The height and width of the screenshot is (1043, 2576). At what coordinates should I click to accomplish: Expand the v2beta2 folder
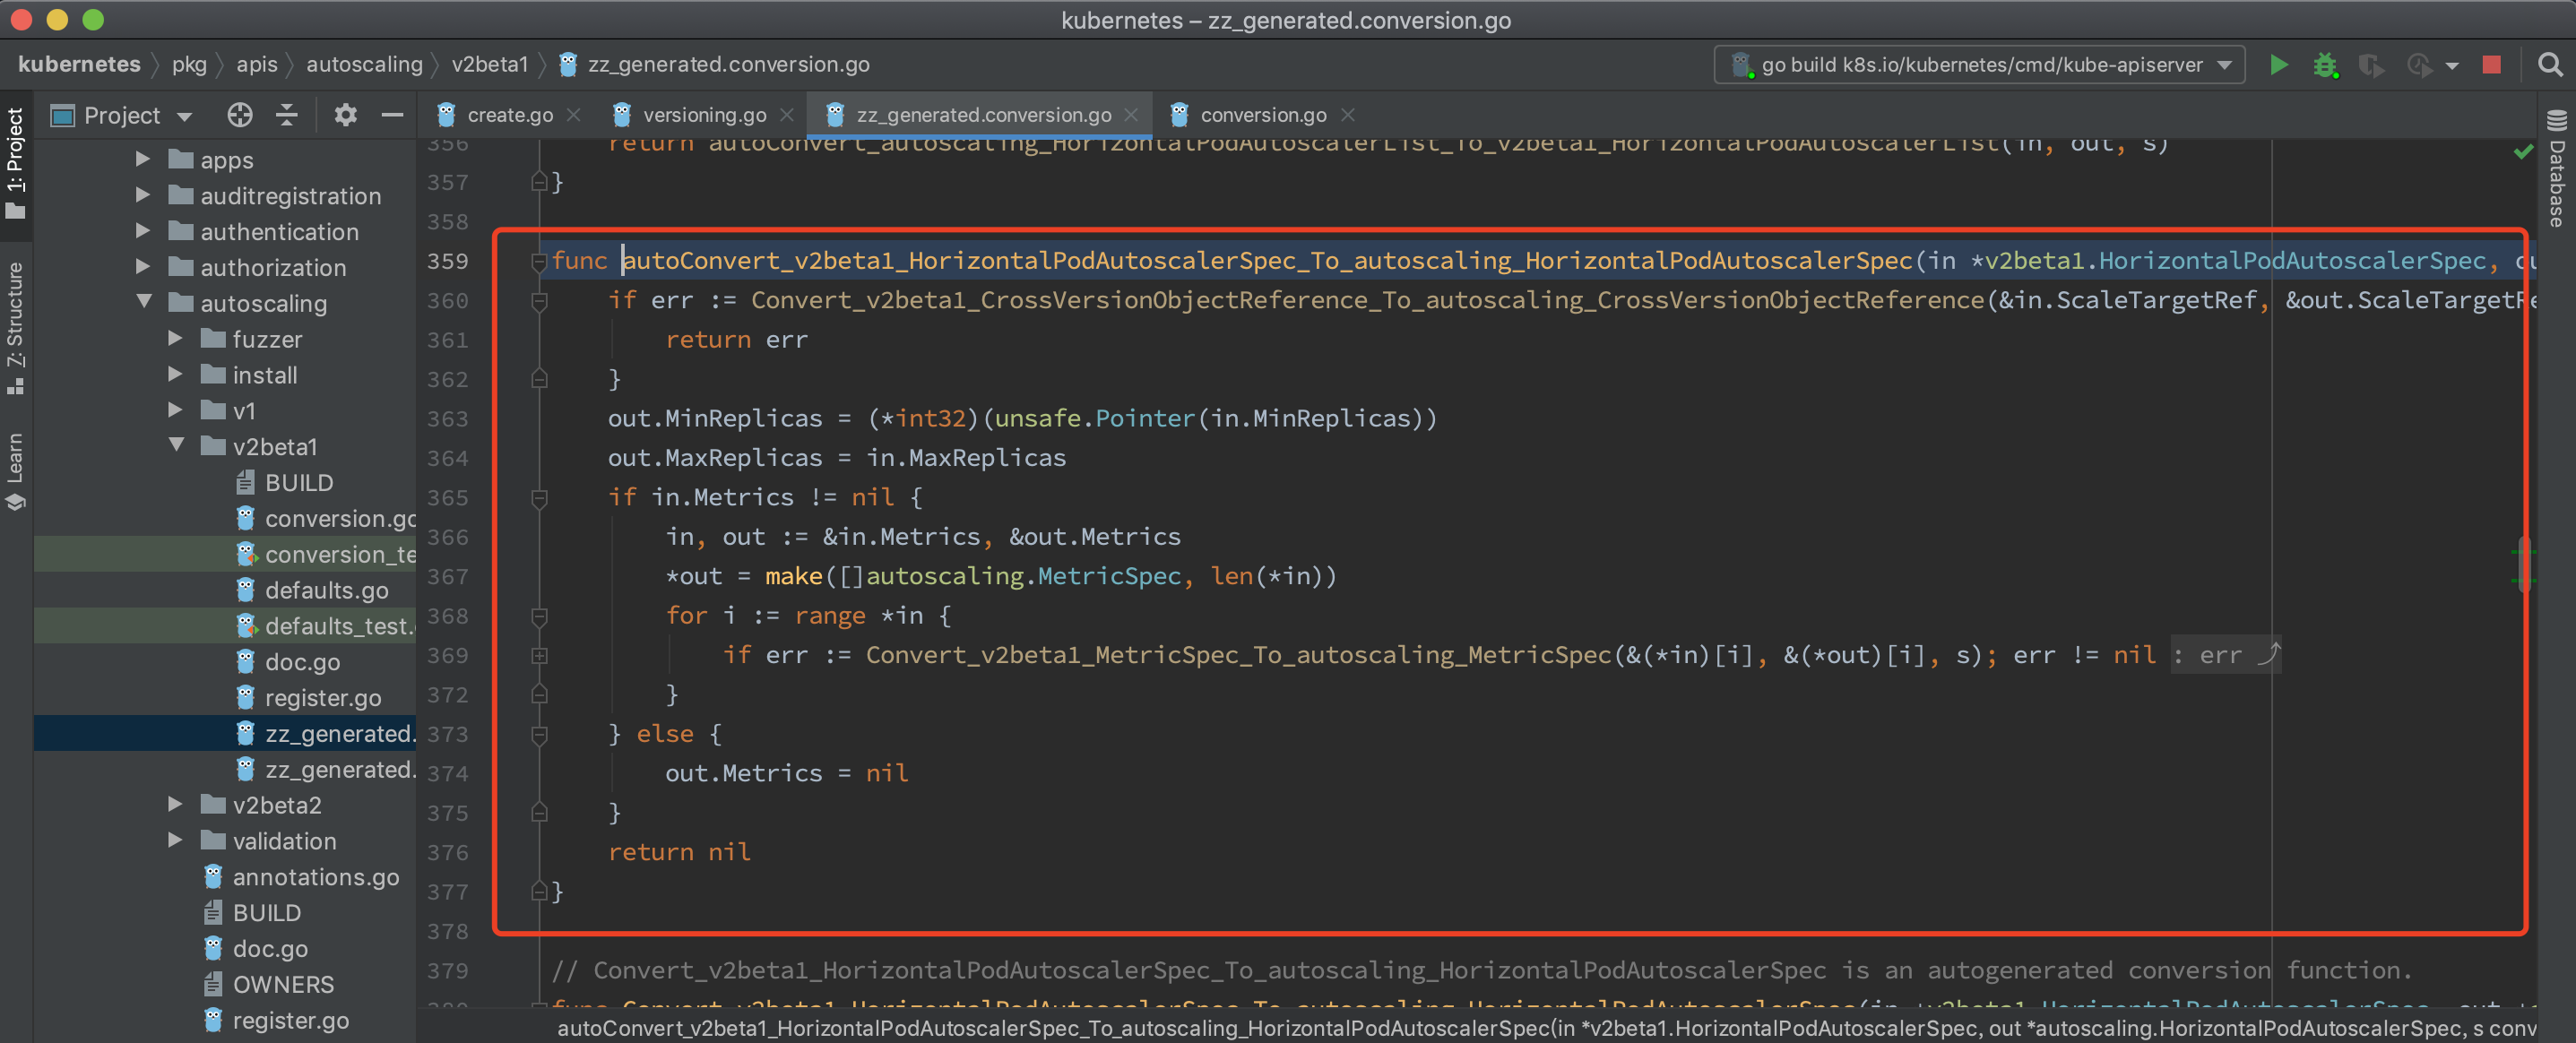175,804
